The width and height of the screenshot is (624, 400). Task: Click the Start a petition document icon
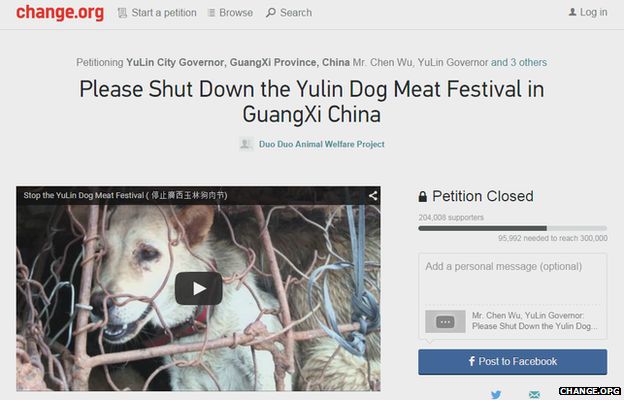tap(122, 13)
